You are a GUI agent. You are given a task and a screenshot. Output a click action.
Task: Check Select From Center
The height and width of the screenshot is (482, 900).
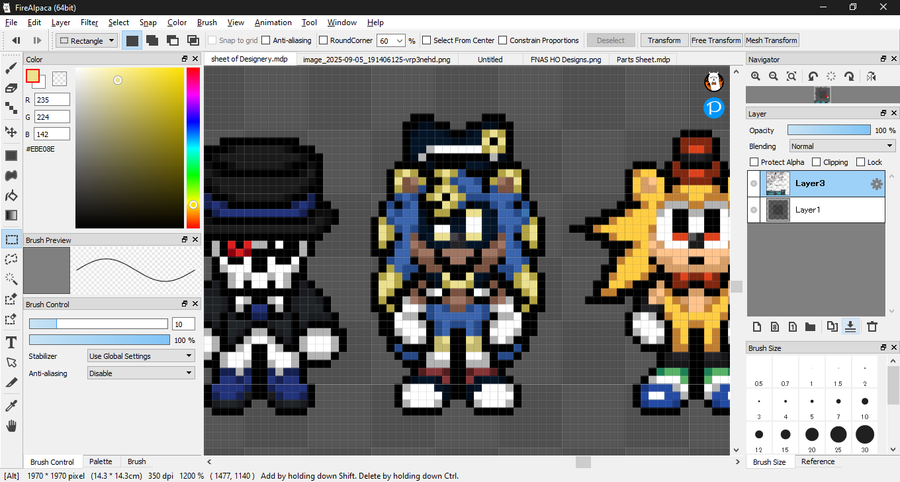point(426,40)
